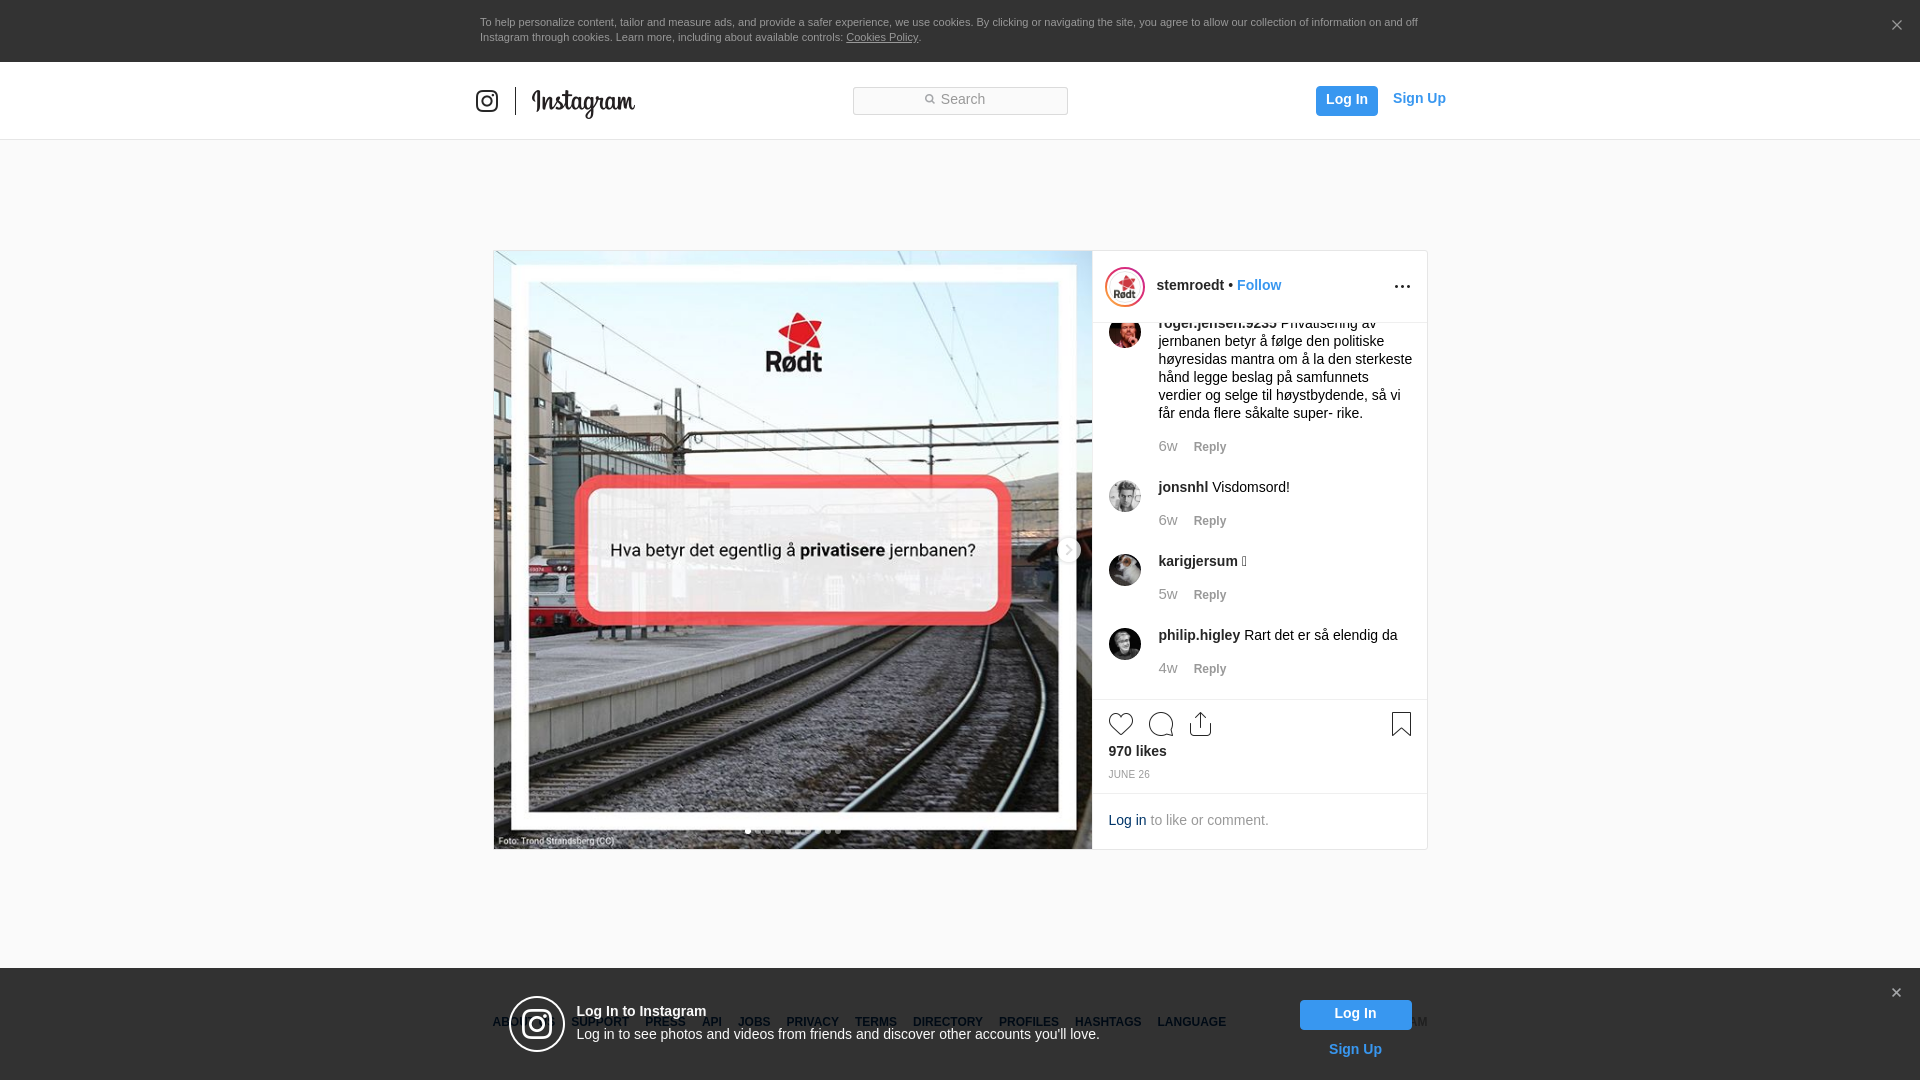Dismiss the cookie banner close icon

pos(1896,26)
